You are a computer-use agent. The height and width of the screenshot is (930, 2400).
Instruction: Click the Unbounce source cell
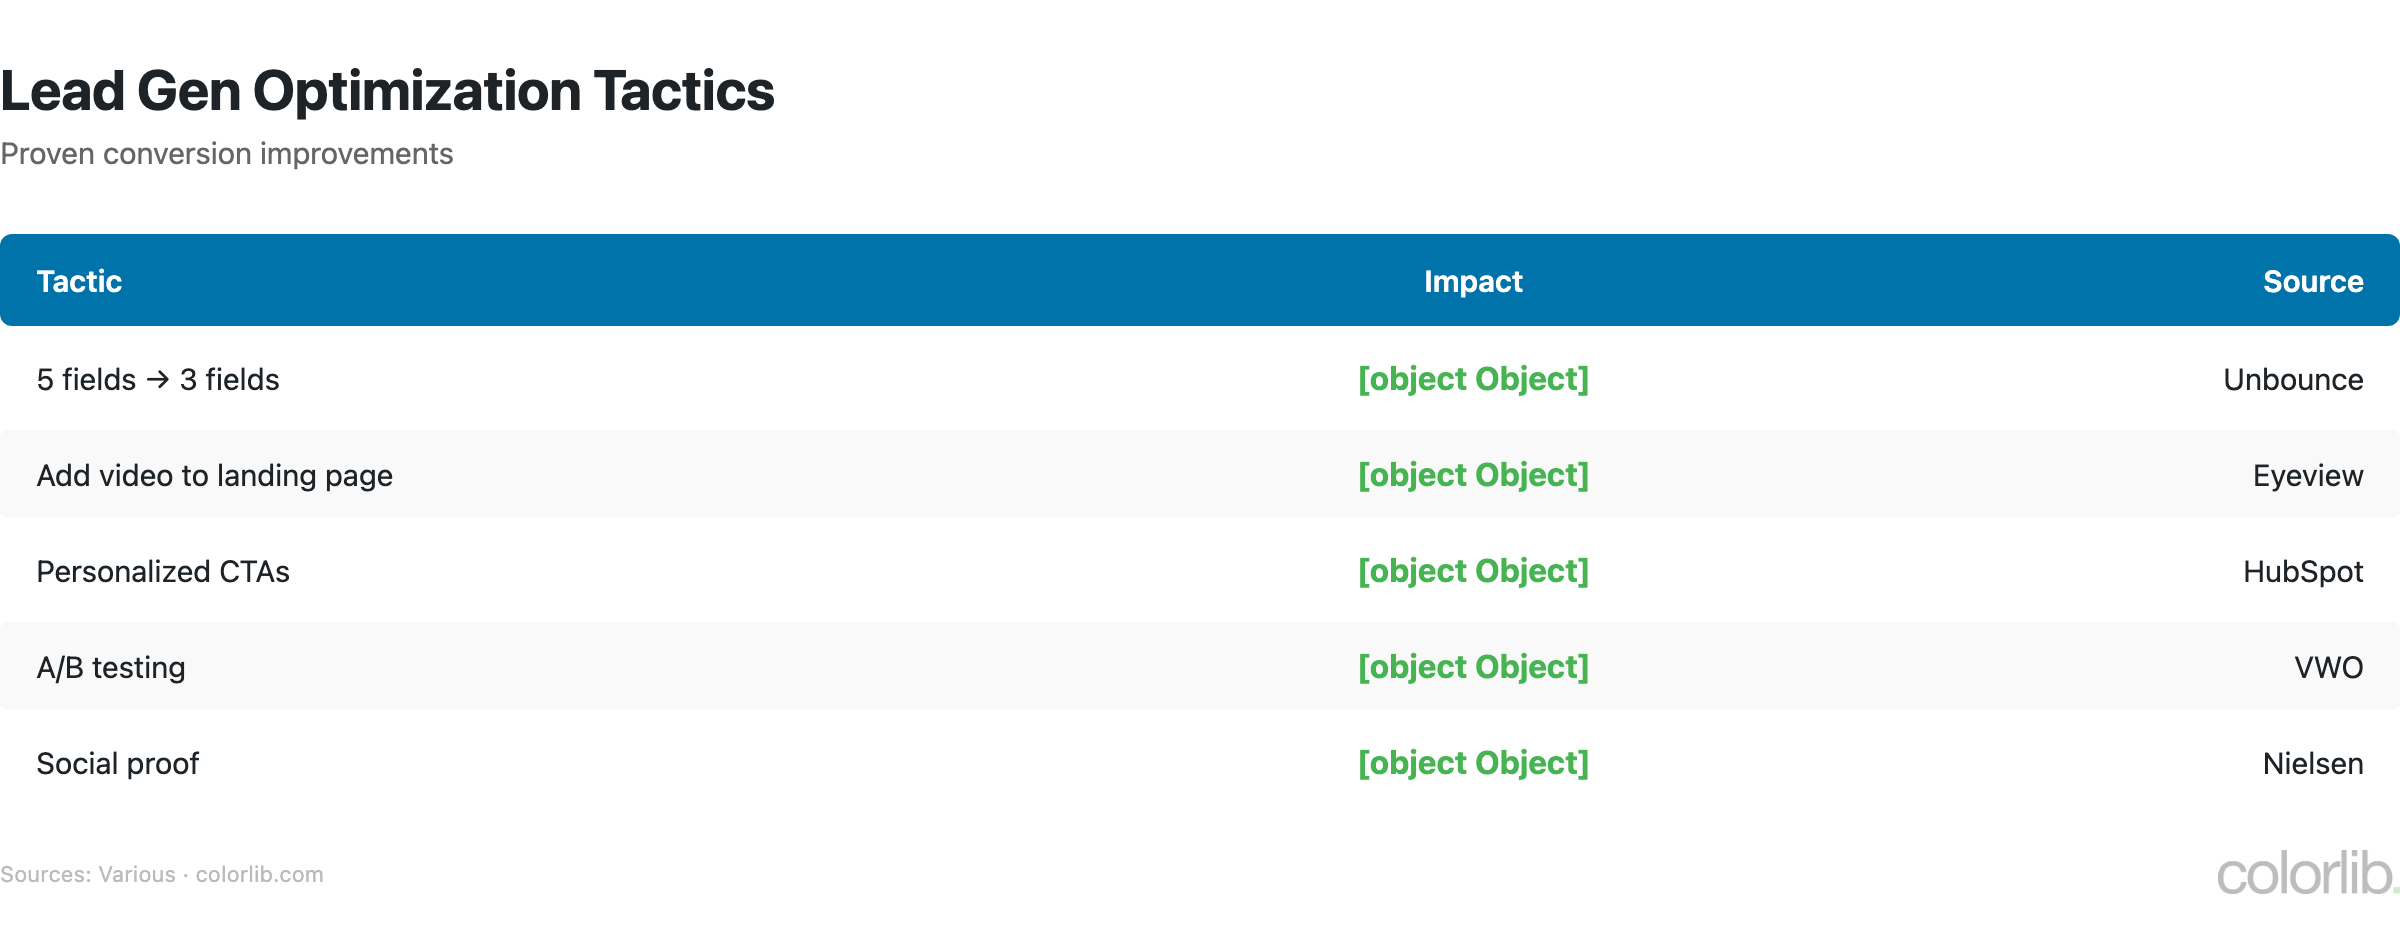[2292, 380]
